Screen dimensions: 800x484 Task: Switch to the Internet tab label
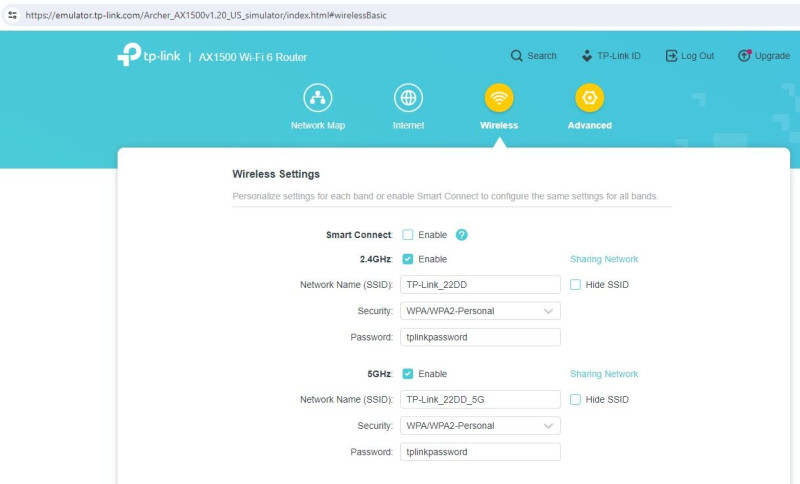pos(408,125)
